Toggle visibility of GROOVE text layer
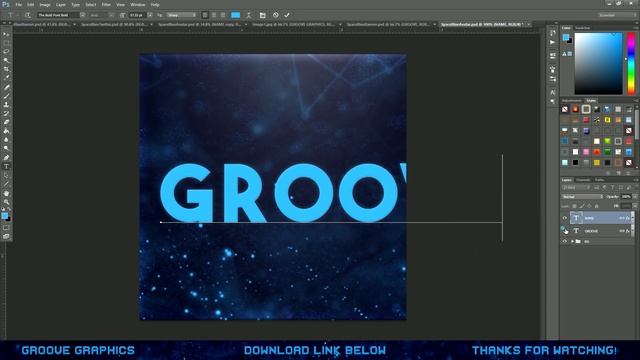Viewport: 640px width, 360px height. [x=565, y=231]
